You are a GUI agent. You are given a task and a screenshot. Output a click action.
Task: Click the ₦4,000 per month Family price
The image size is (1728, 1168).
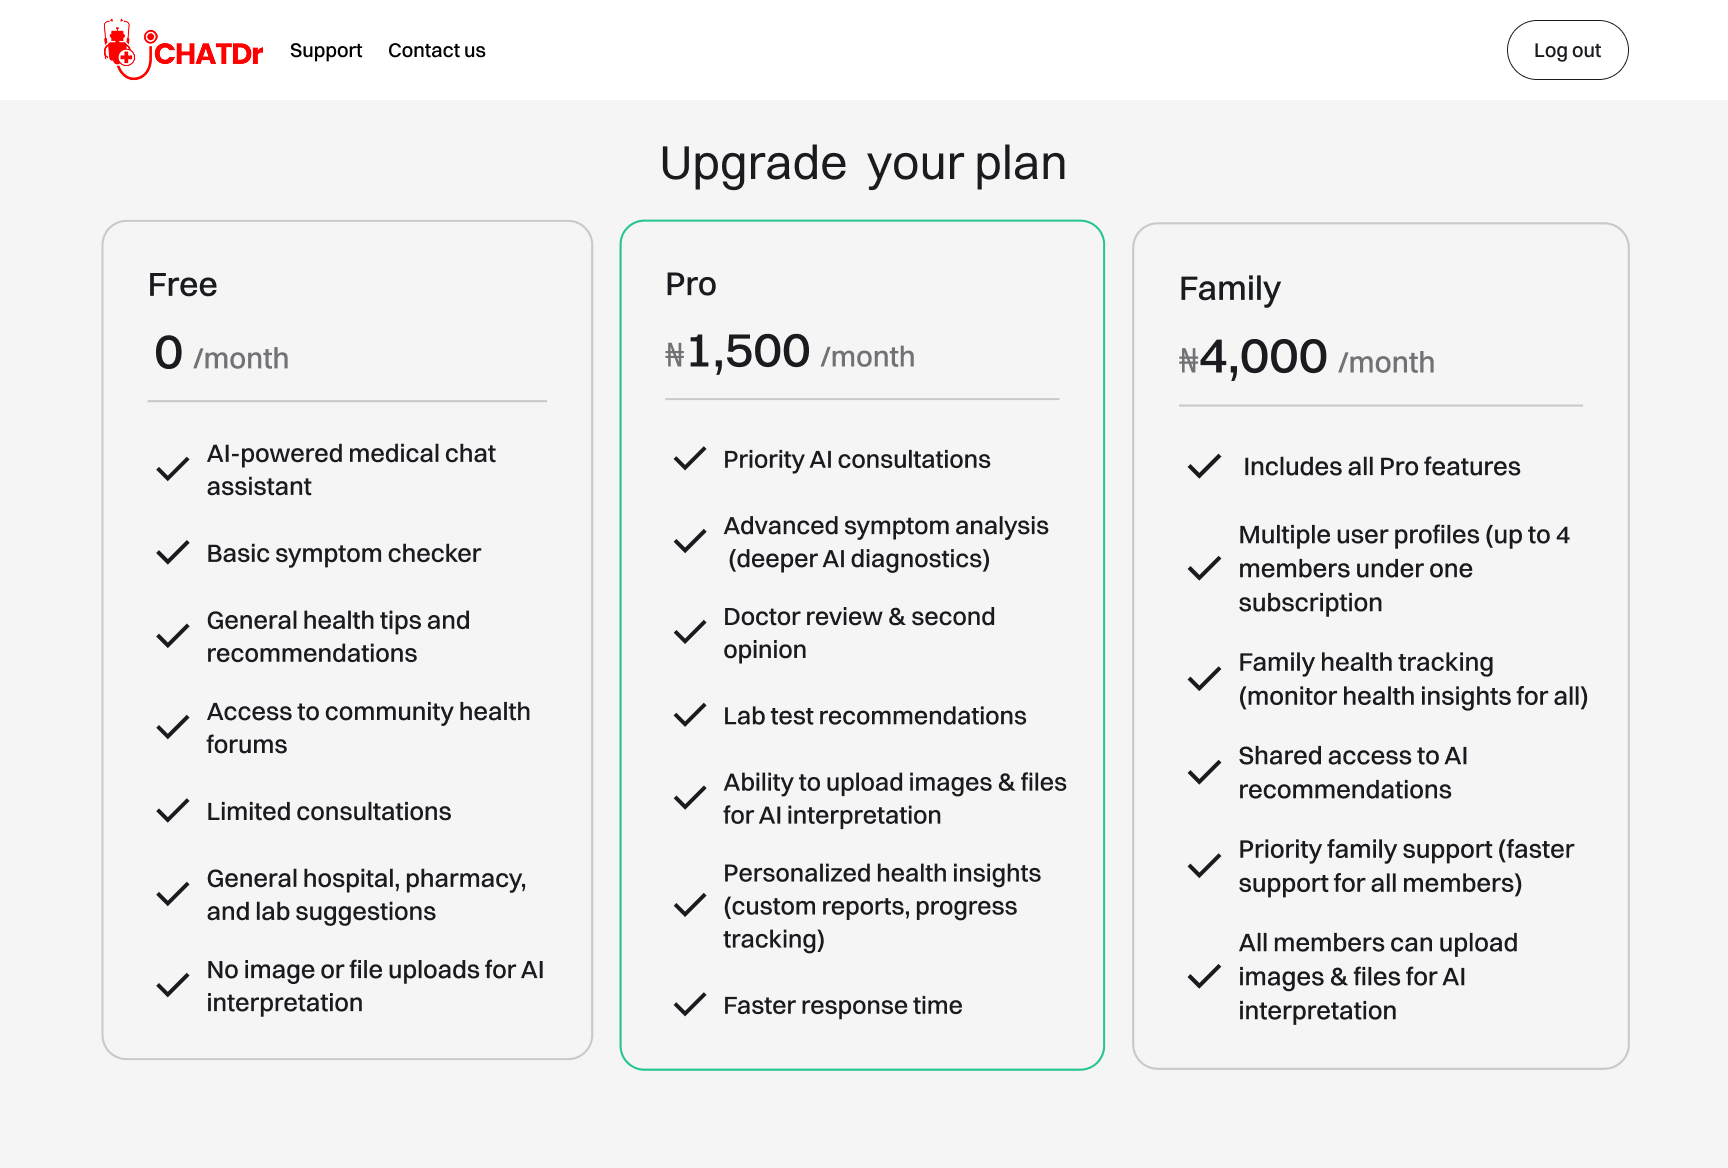pyautogui.click(x=1306, y=358)
